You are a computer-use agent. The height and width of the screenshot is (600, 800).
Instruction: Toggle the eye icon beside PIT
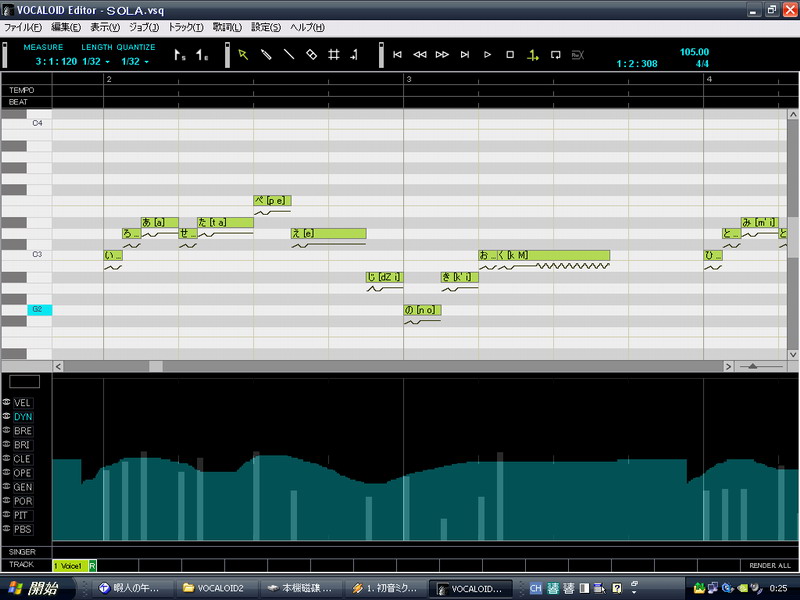tap(7, 514)
